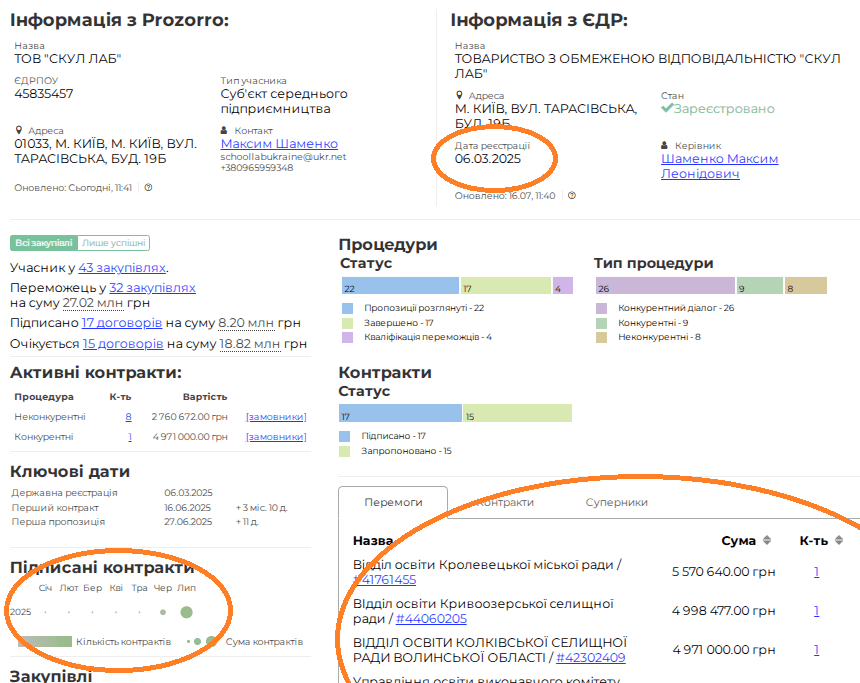Click help icon beside ЄДР update time
This screenshot has height=683, width=860.
[572, 196]
